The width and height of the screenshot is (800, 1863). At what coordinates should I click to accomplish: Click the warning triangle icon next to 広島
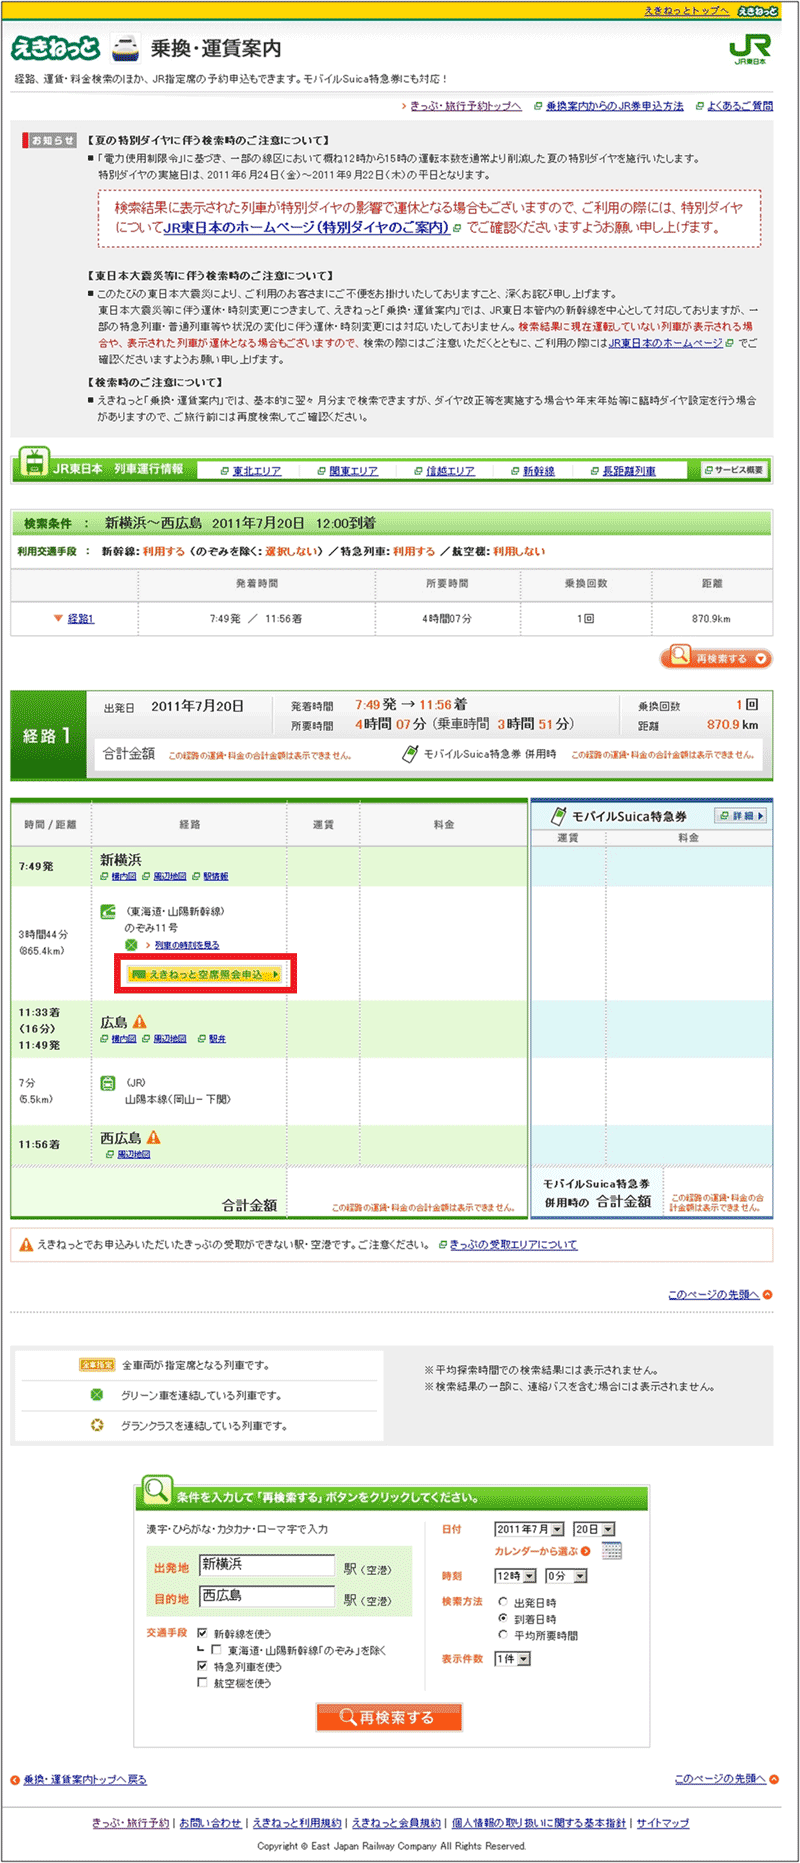[x=140, y=1022]
